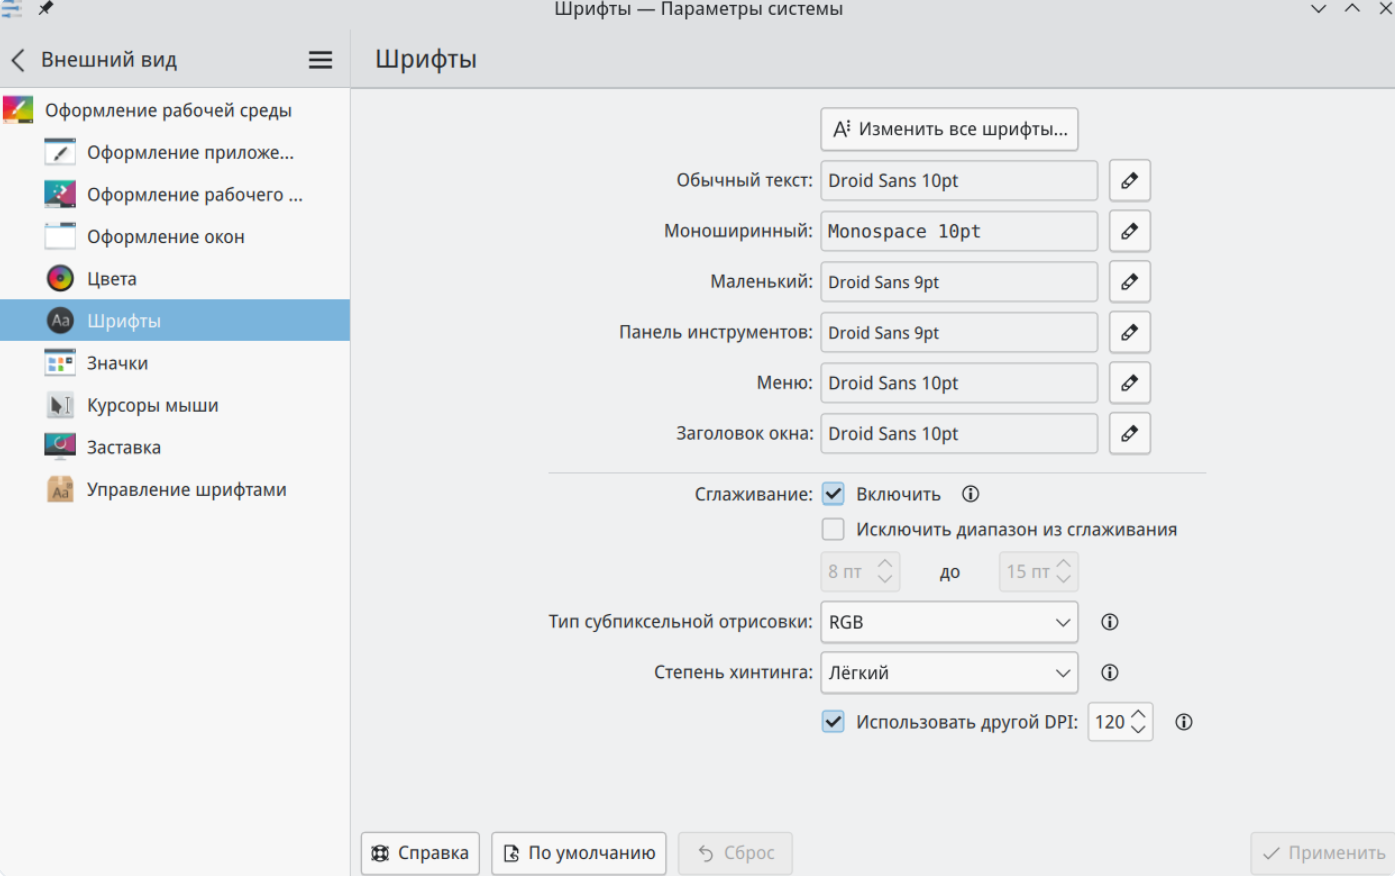
Task: Click the edit icon for Заголовок окна font
Action: pos(1129,434)
